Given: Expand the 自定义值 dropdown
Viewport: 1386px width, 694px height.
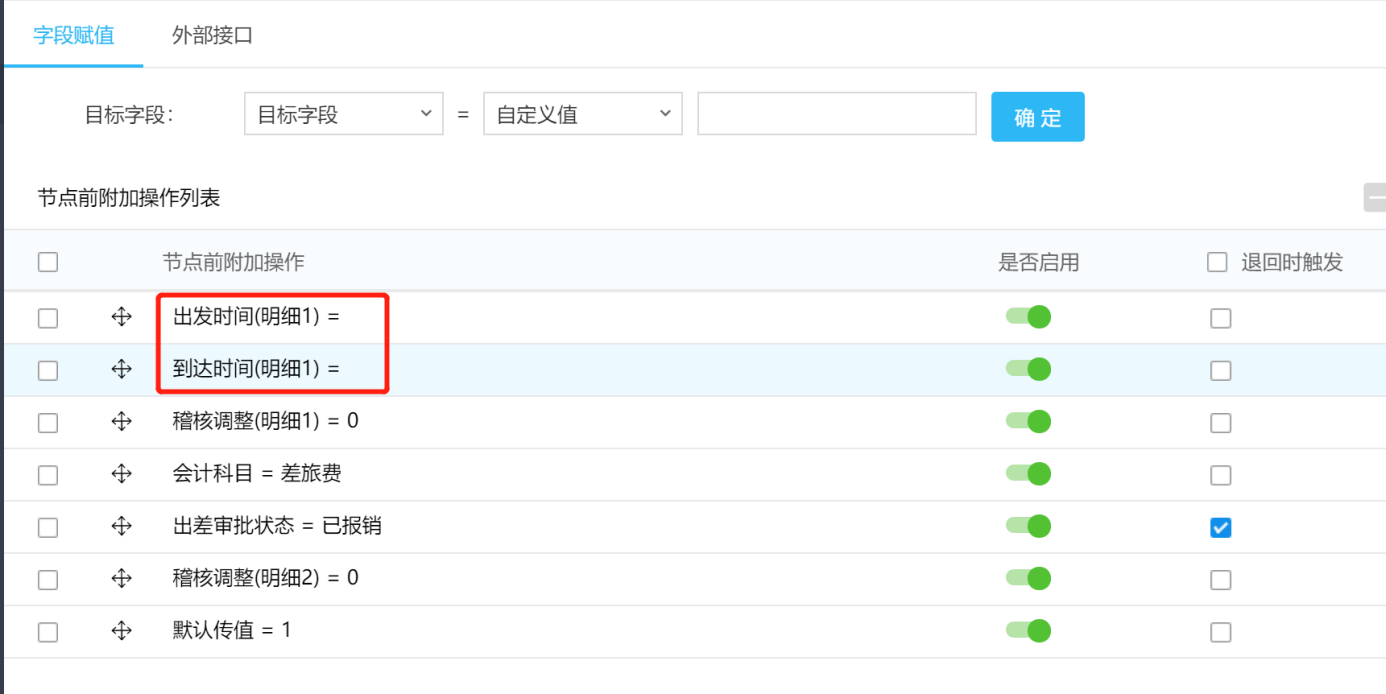Looking at the screenshot, I should [582, 115].
